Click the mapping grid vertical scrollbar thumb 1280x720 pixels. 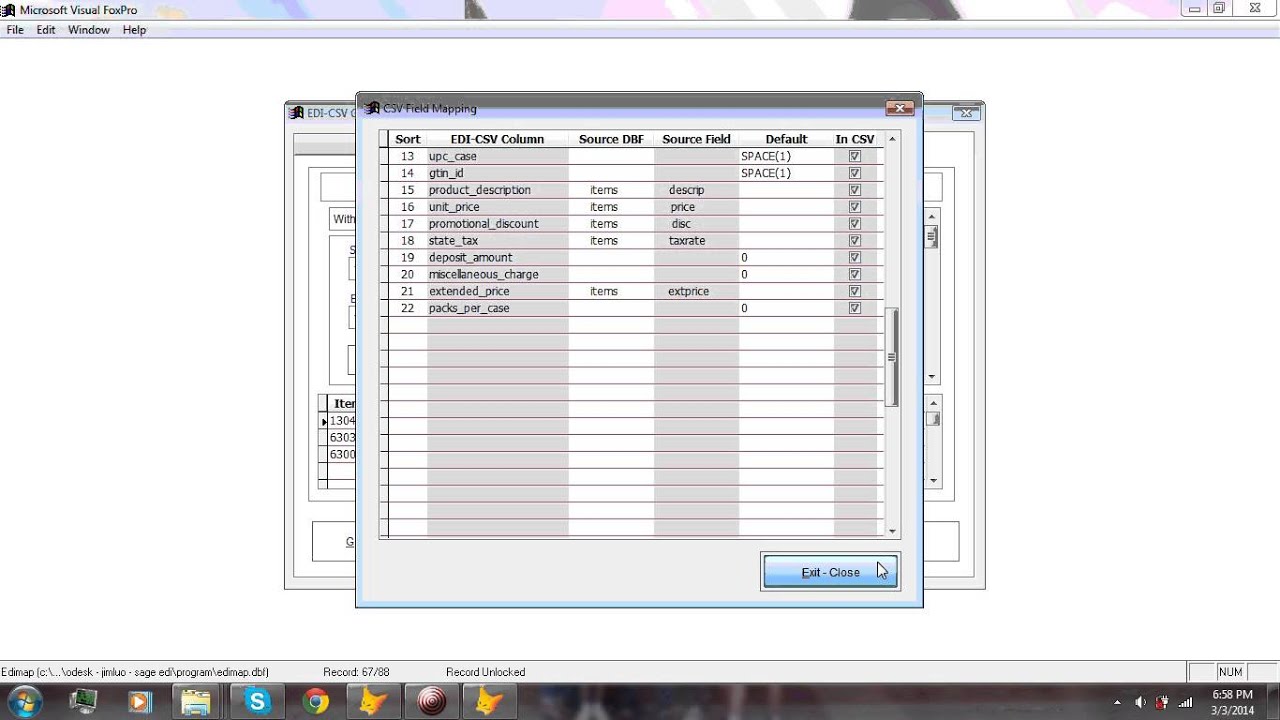pyautogui.click(x=892, y=357)
